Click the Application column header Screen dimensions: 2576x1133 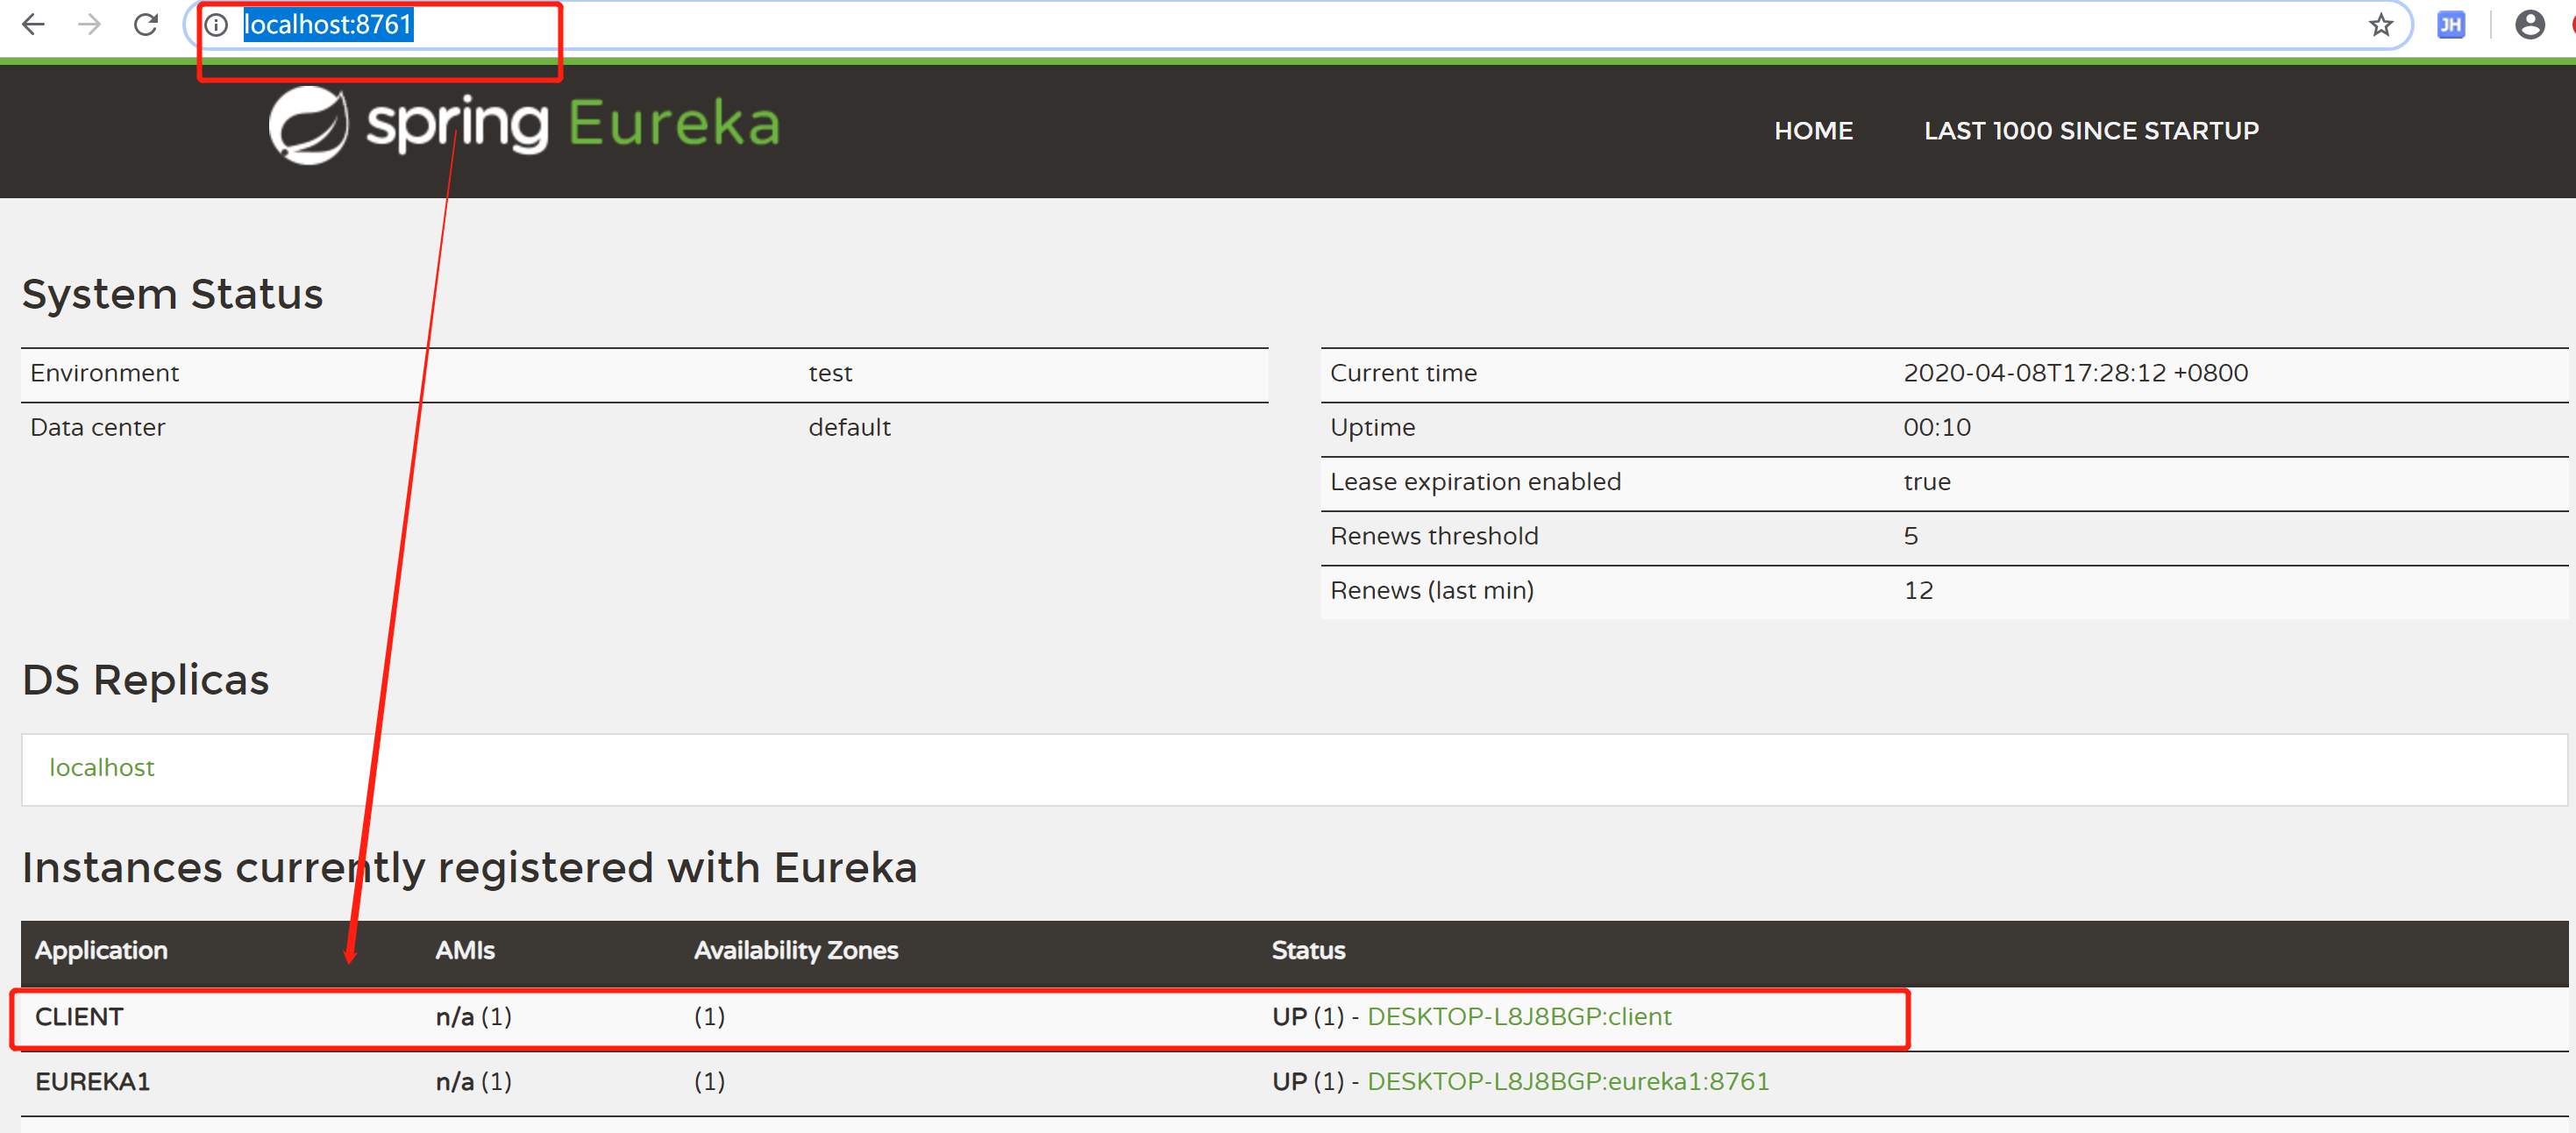pos(101,950)
